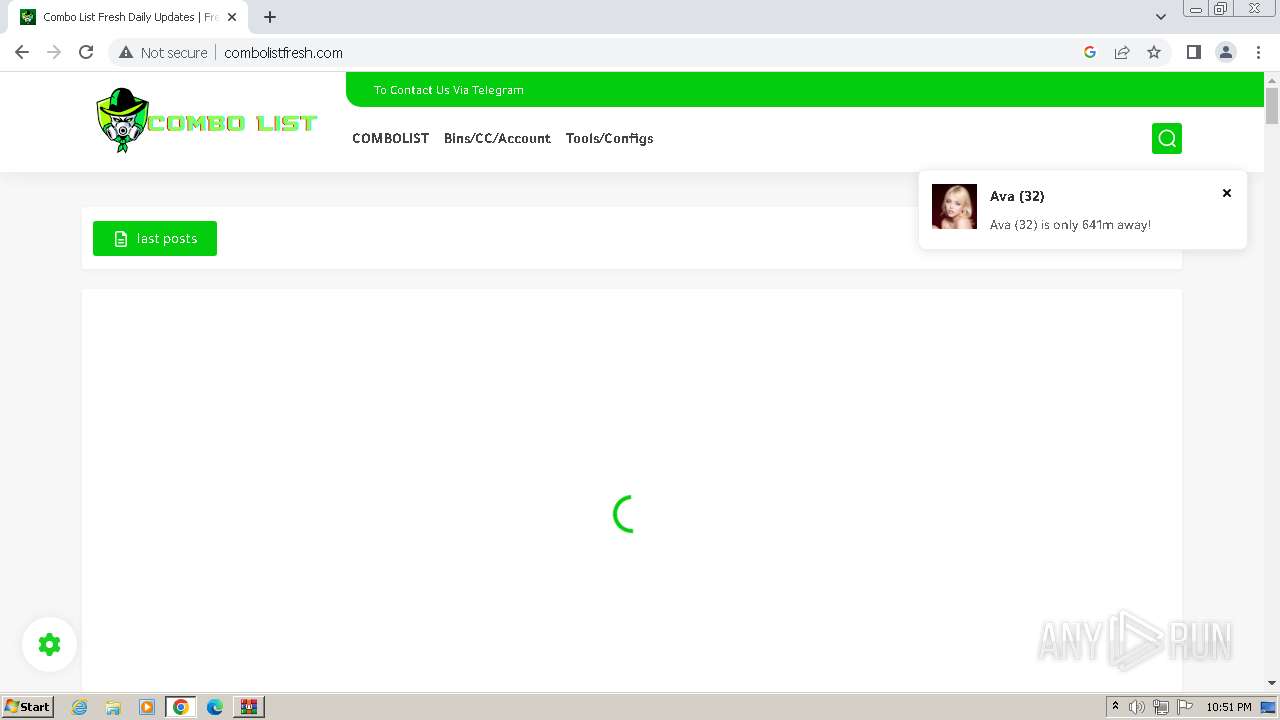This screenshot has width=1280, height=720.
Task: Open Chrome's three-dot menu
Action: (x=1258, y=52)
